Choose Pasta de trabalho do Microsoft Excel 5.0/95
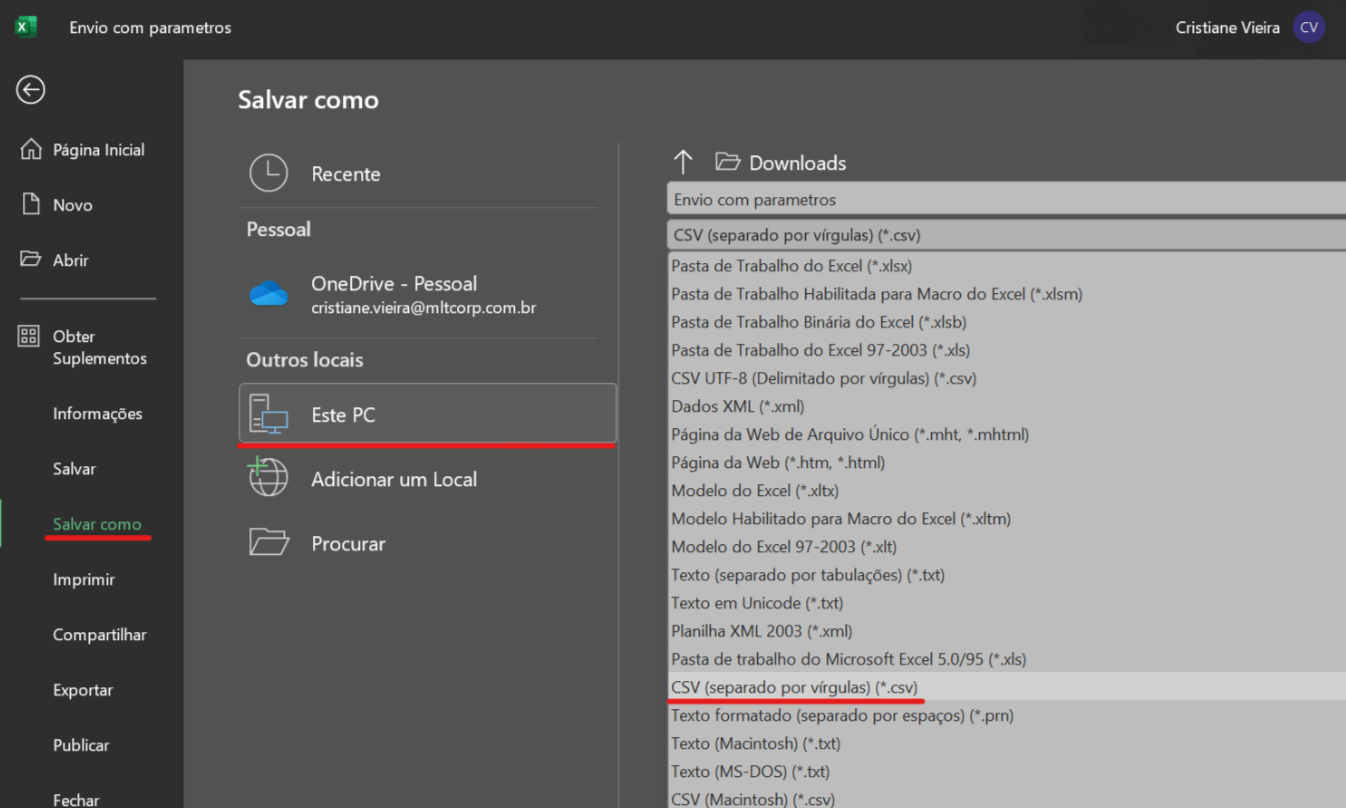1346x808 pixels. (x=1006, y=659)
